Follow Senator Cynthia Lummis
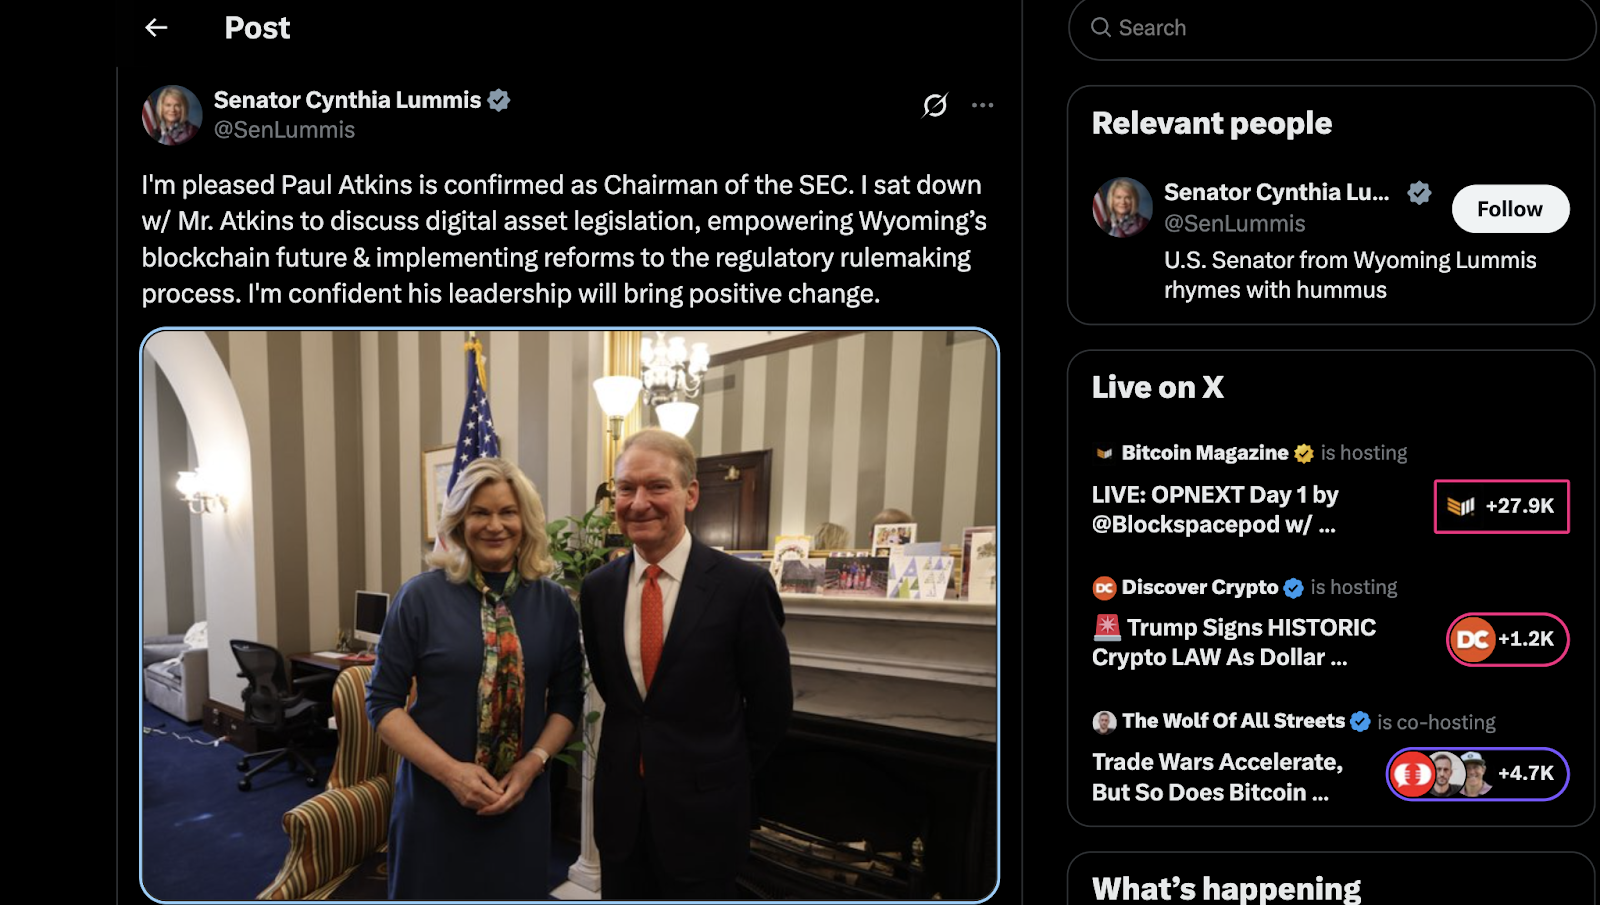 click(1509, 209)
